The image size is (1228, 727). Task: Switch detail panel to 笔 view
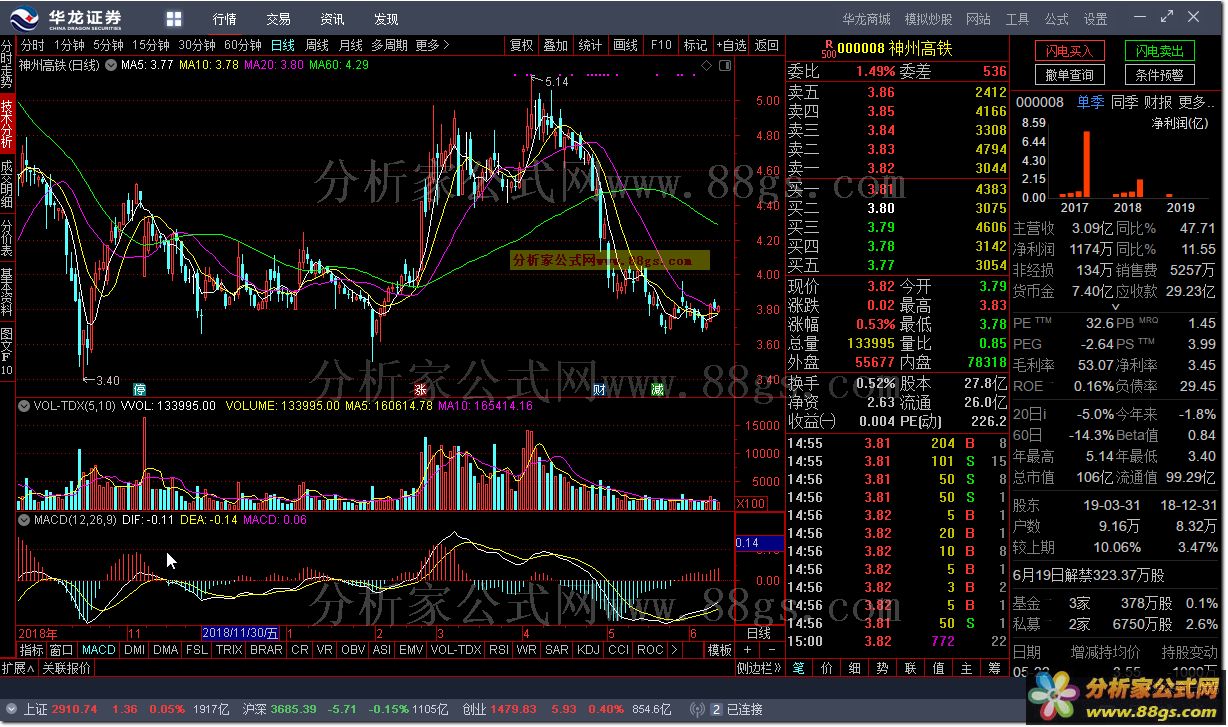[798, 668]
